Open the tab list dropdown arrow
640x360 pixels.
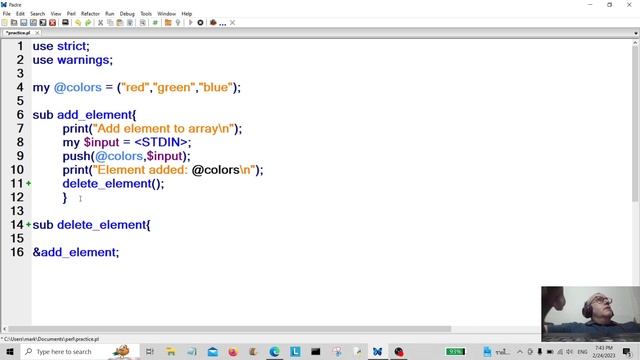click(x=636, y=33)
